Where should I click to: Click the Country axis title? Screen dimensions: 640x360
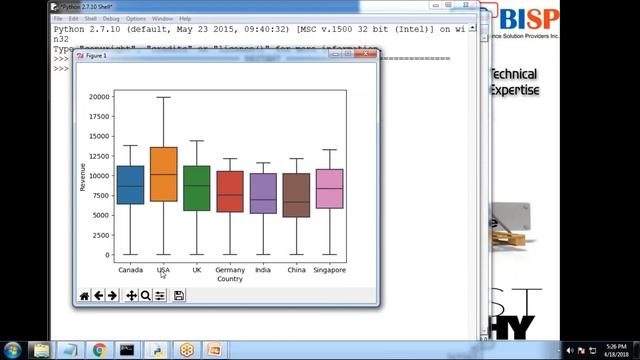[x=230, y=279]
